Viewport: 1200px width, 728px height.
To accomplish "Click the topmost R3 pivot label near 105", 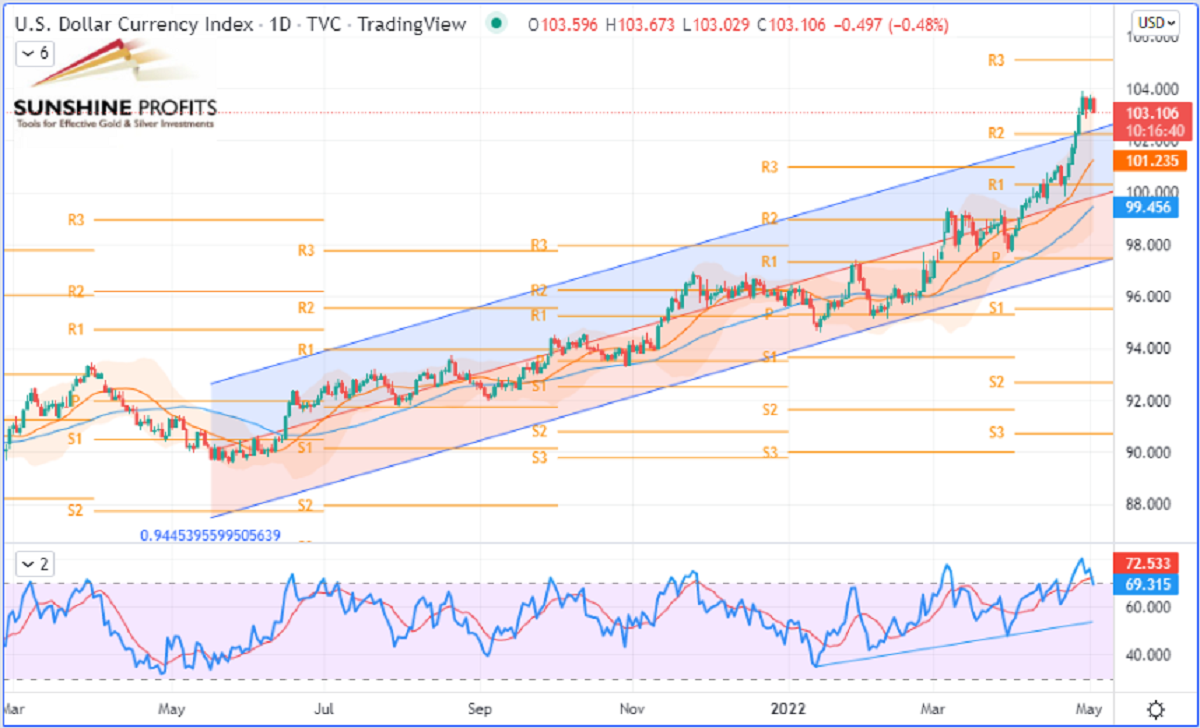I will point(996,61).
